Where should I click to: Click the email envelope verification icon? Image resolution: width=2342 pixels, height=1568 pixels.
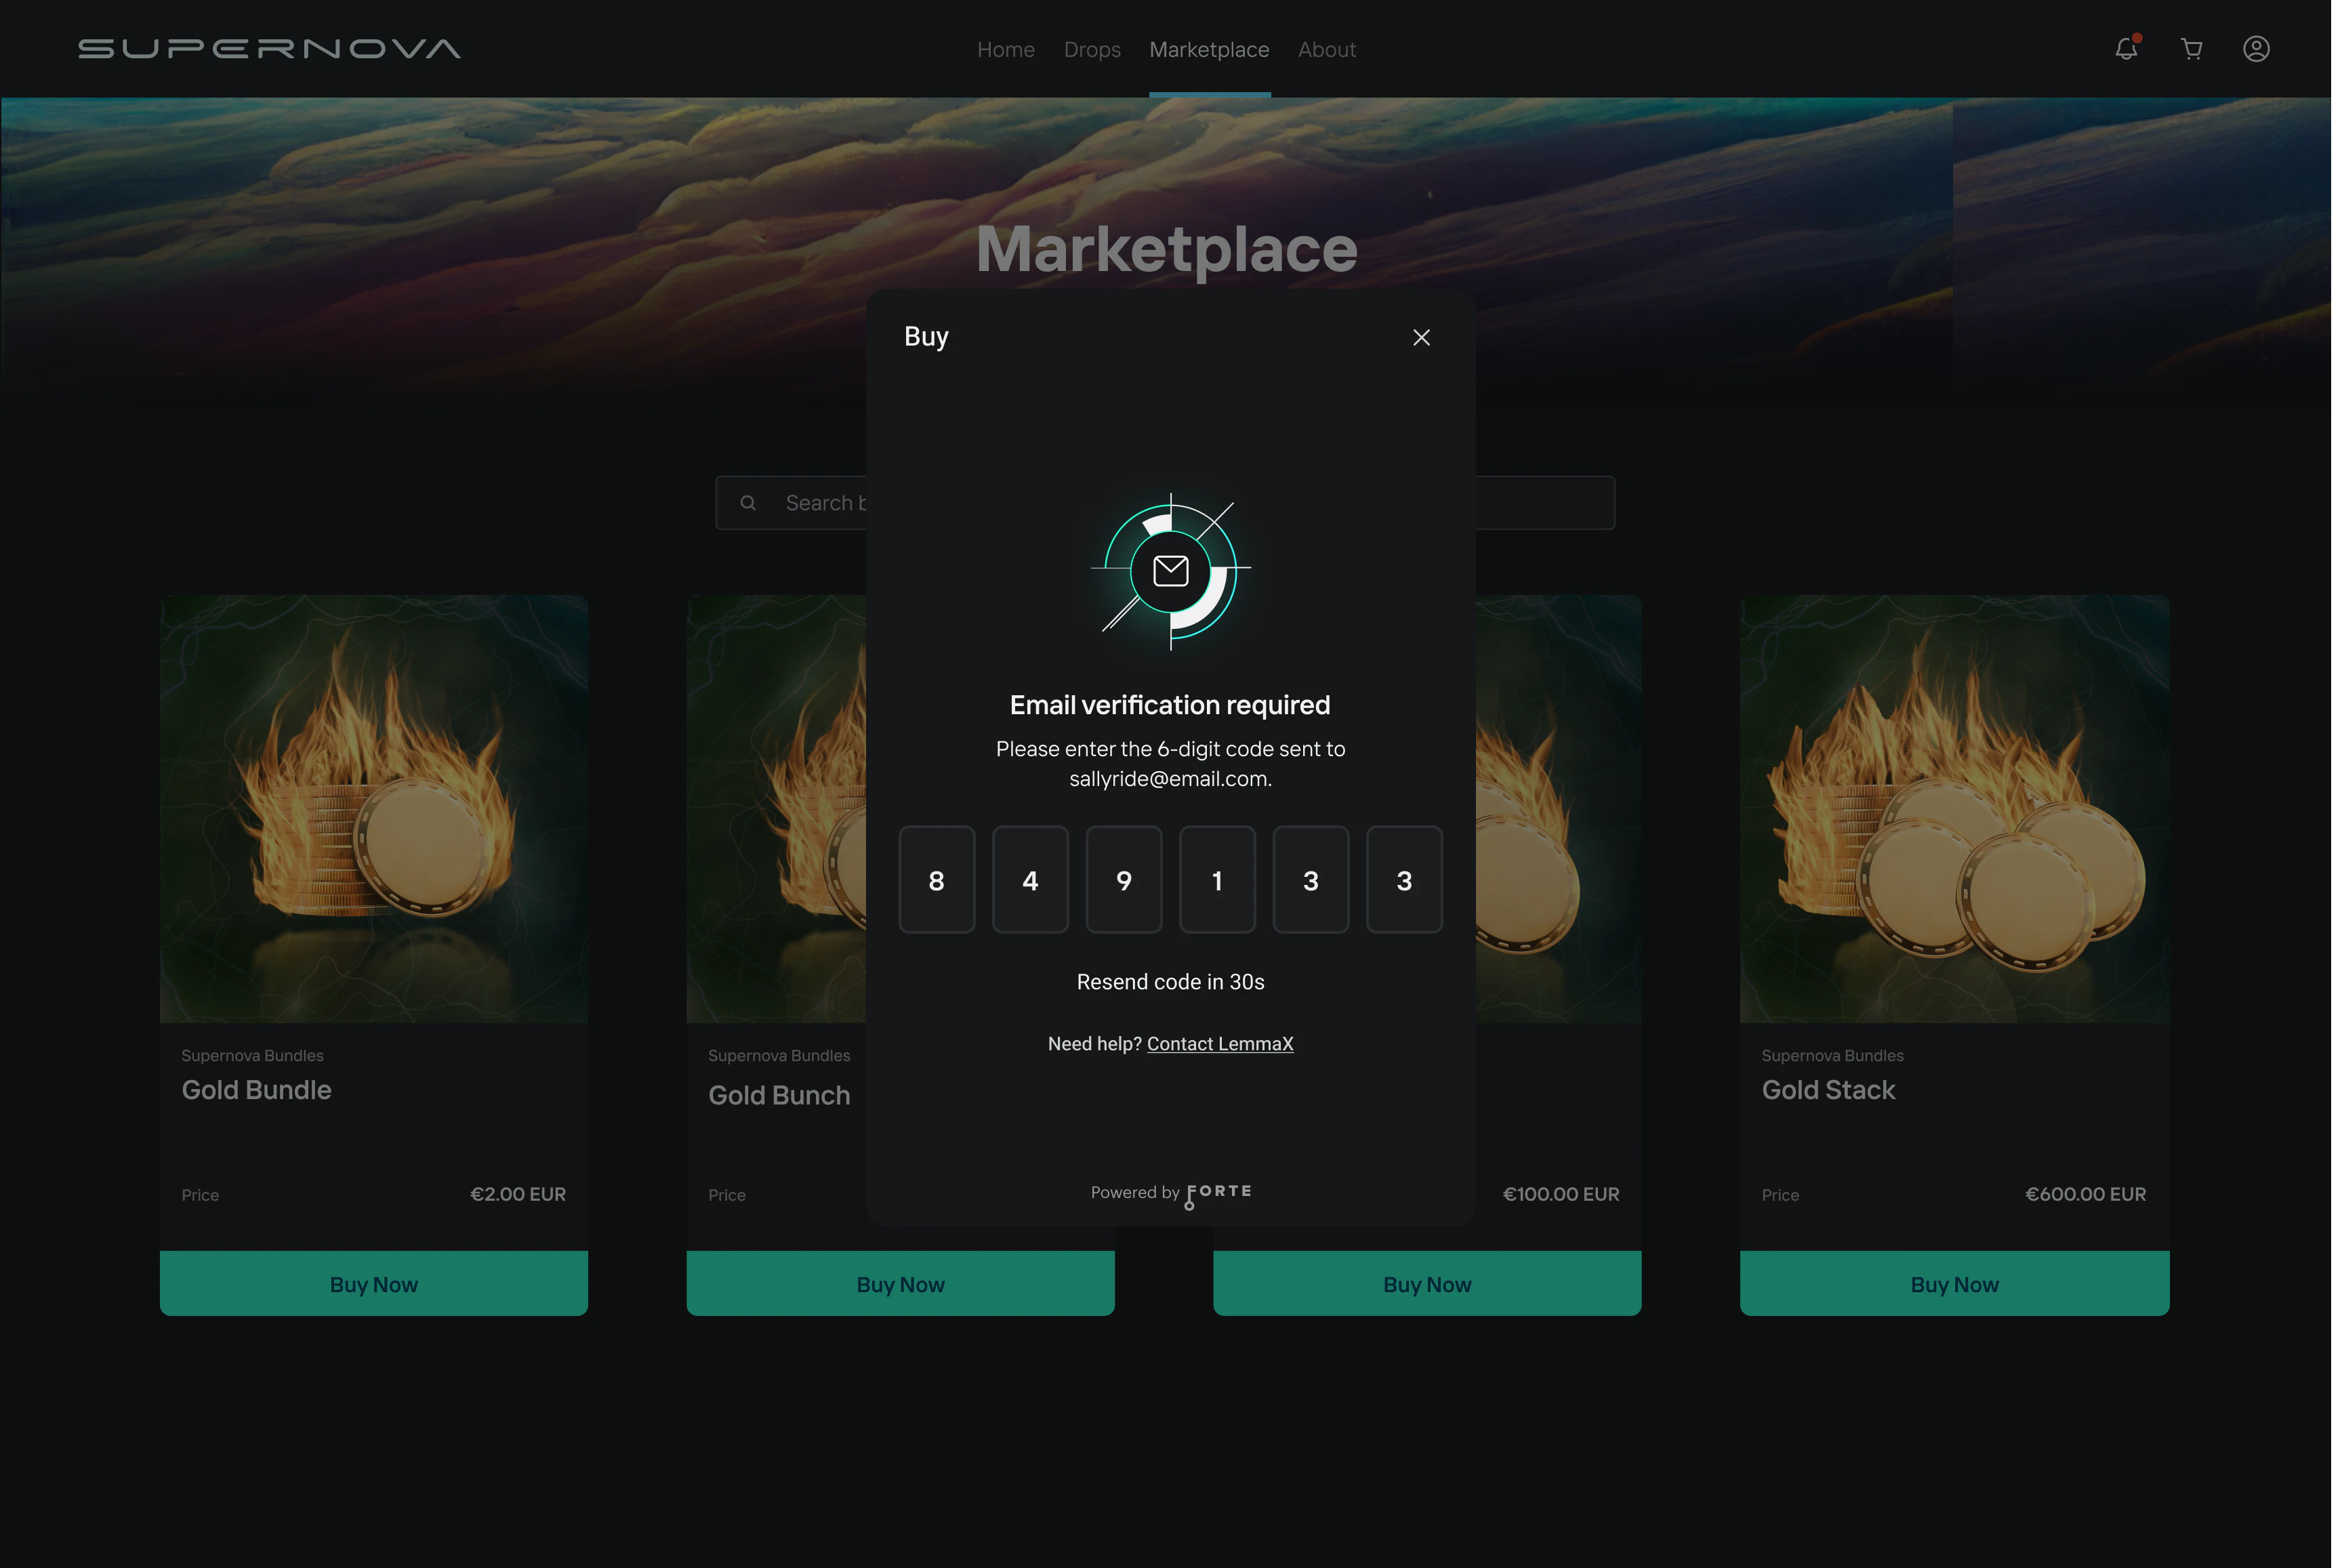coord(1170,571)
